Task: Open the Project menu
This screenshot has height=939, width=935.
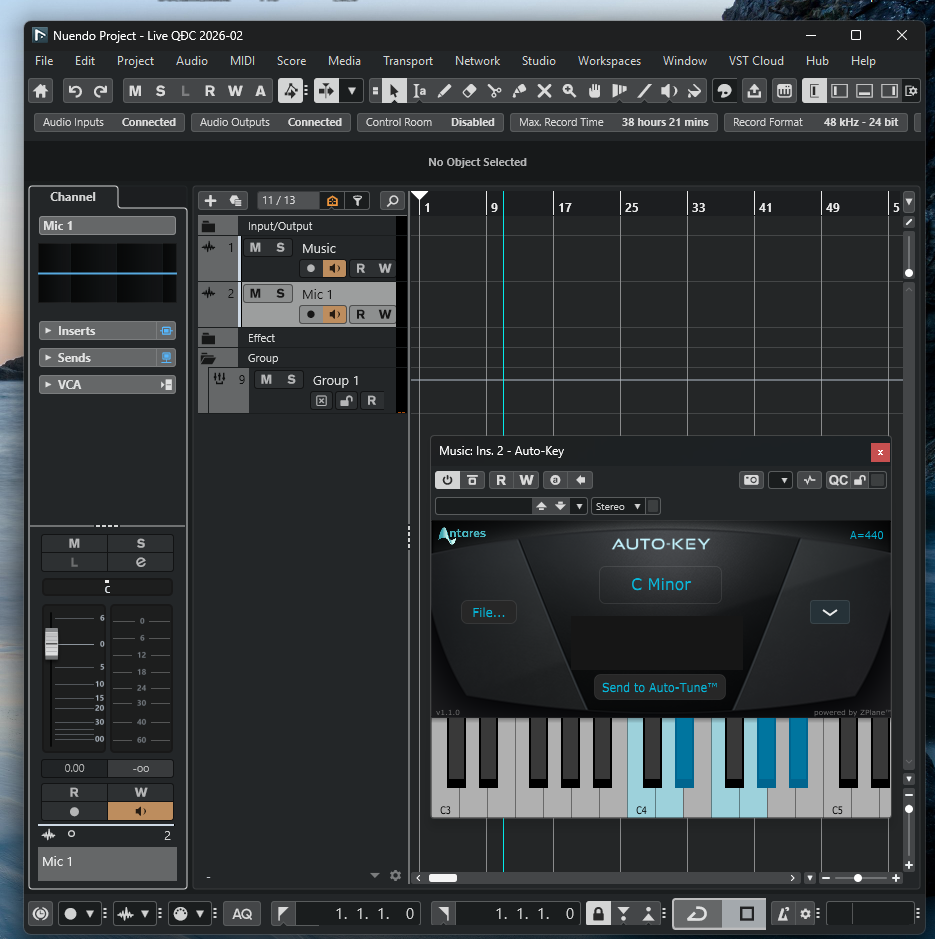Action: click(135, 61)
